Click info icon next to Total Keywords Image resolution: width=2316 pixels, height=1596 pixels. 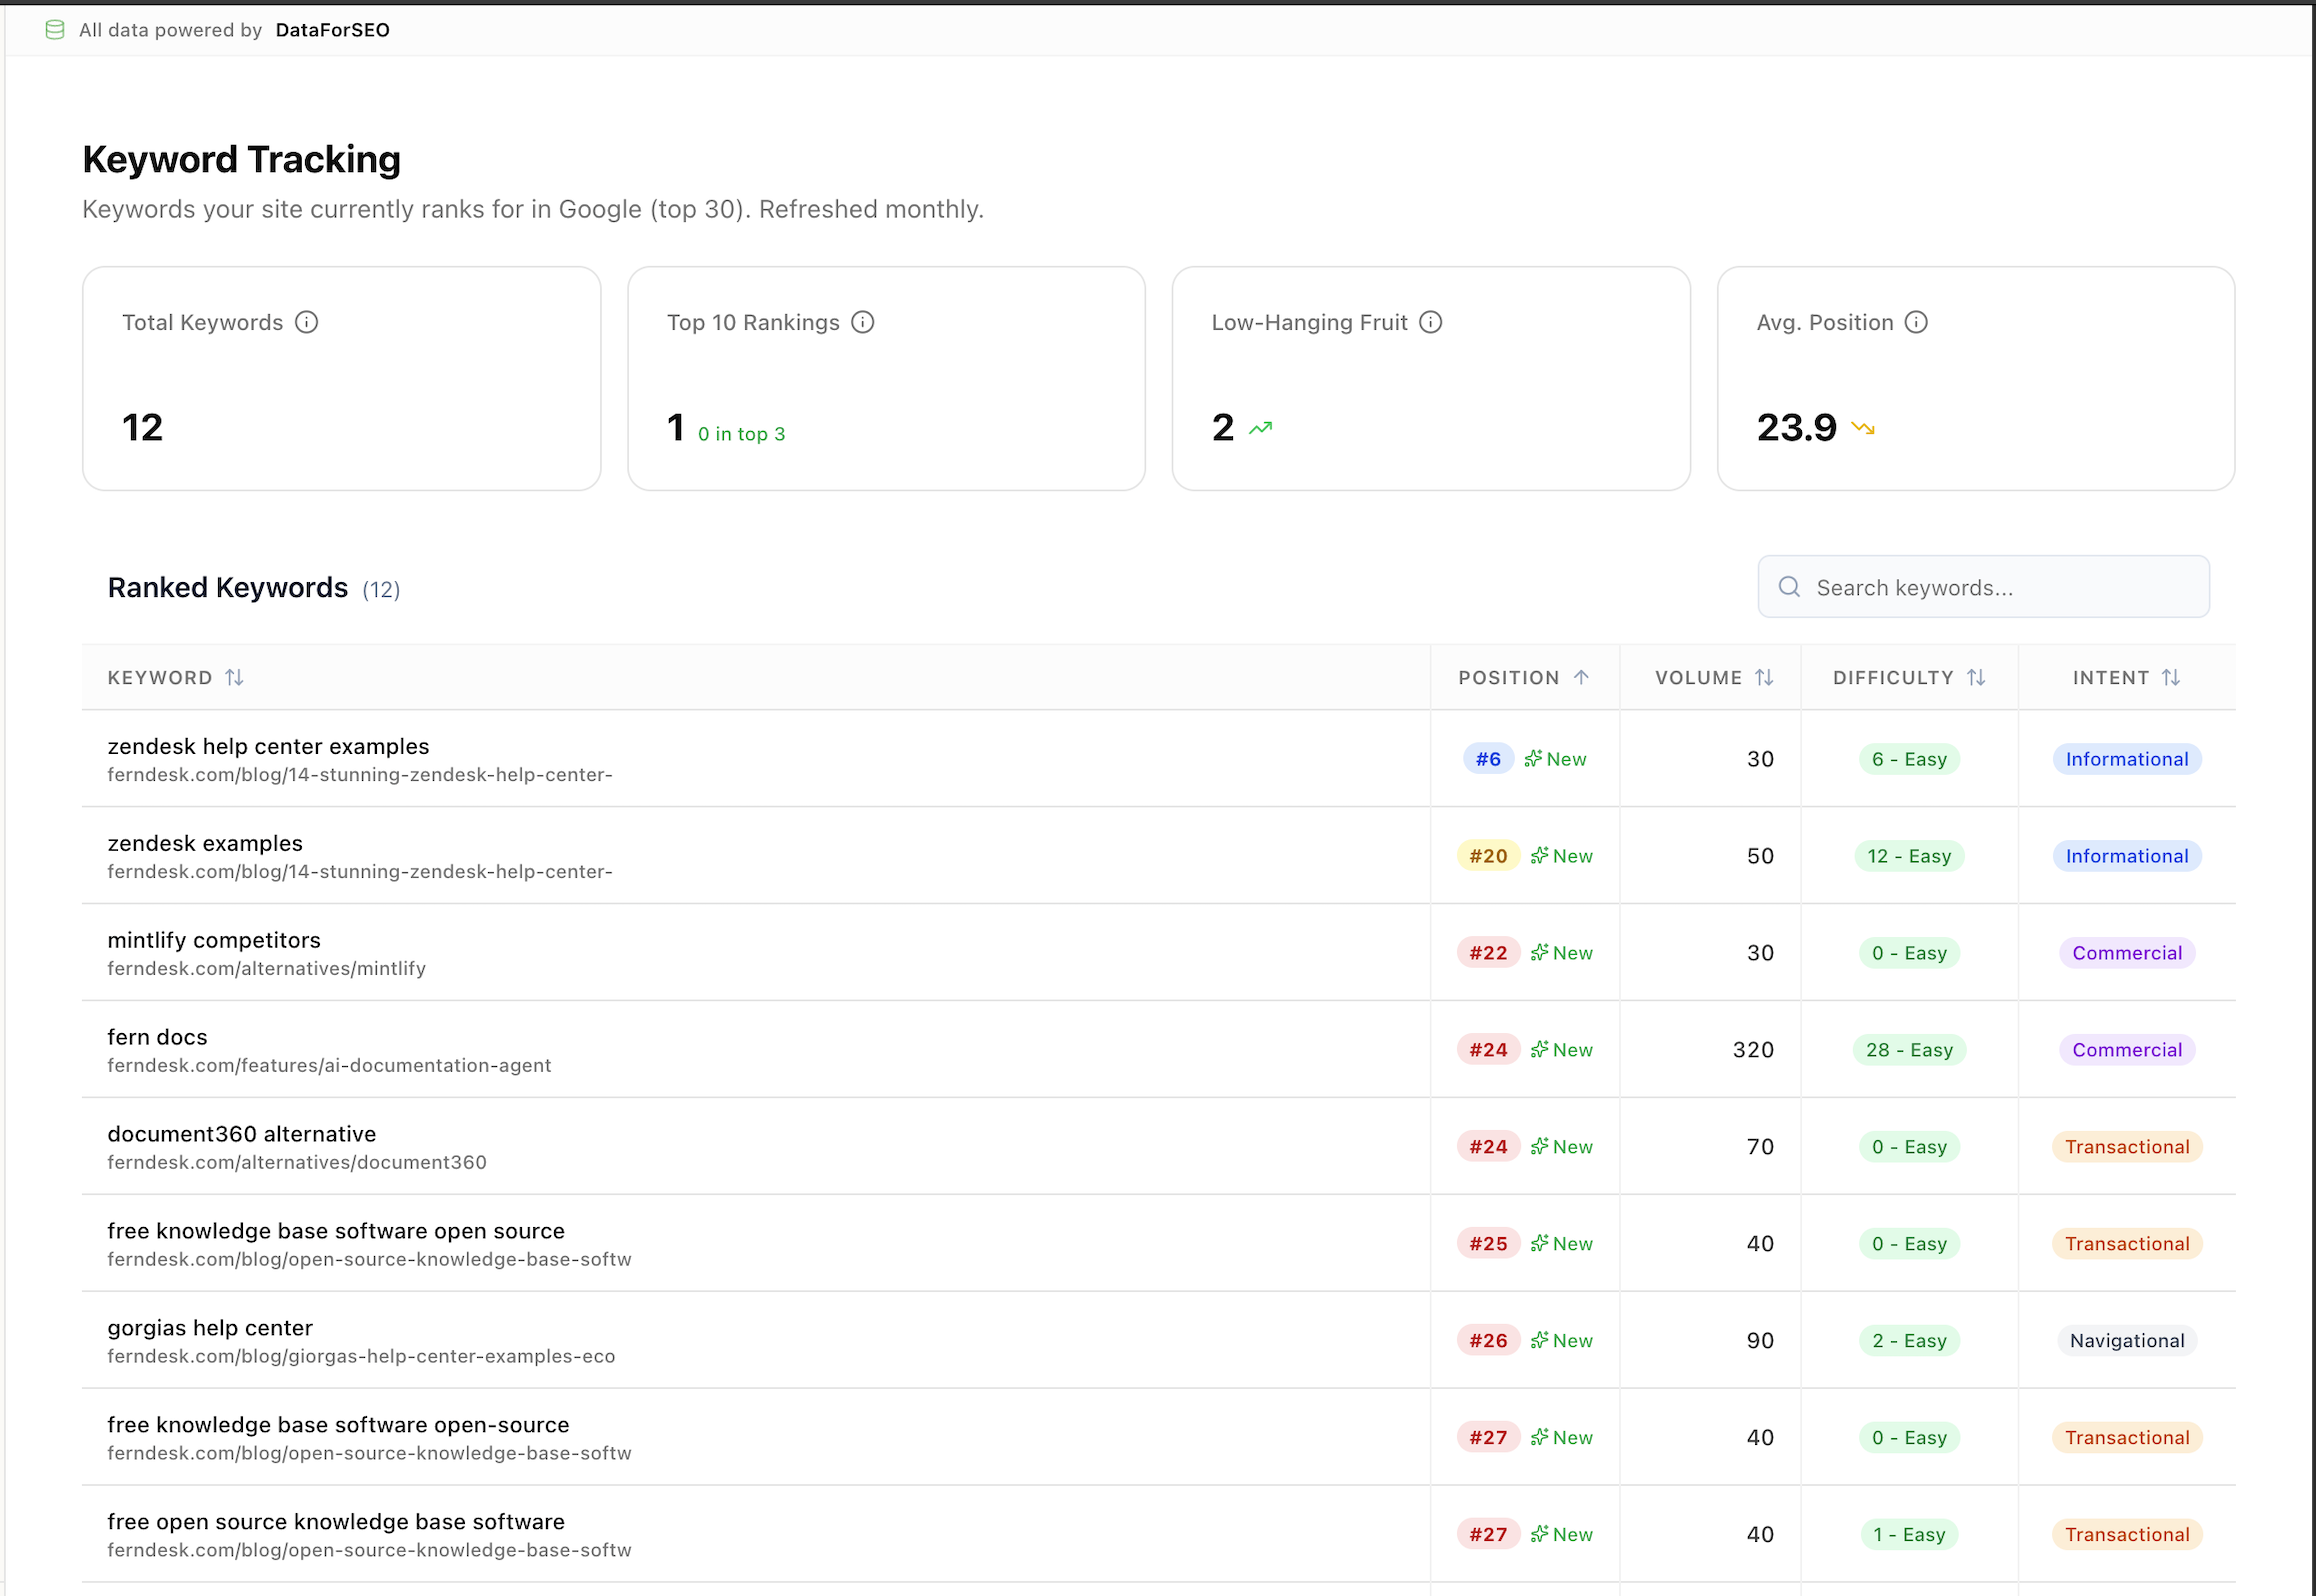click(x=307, y=322)
